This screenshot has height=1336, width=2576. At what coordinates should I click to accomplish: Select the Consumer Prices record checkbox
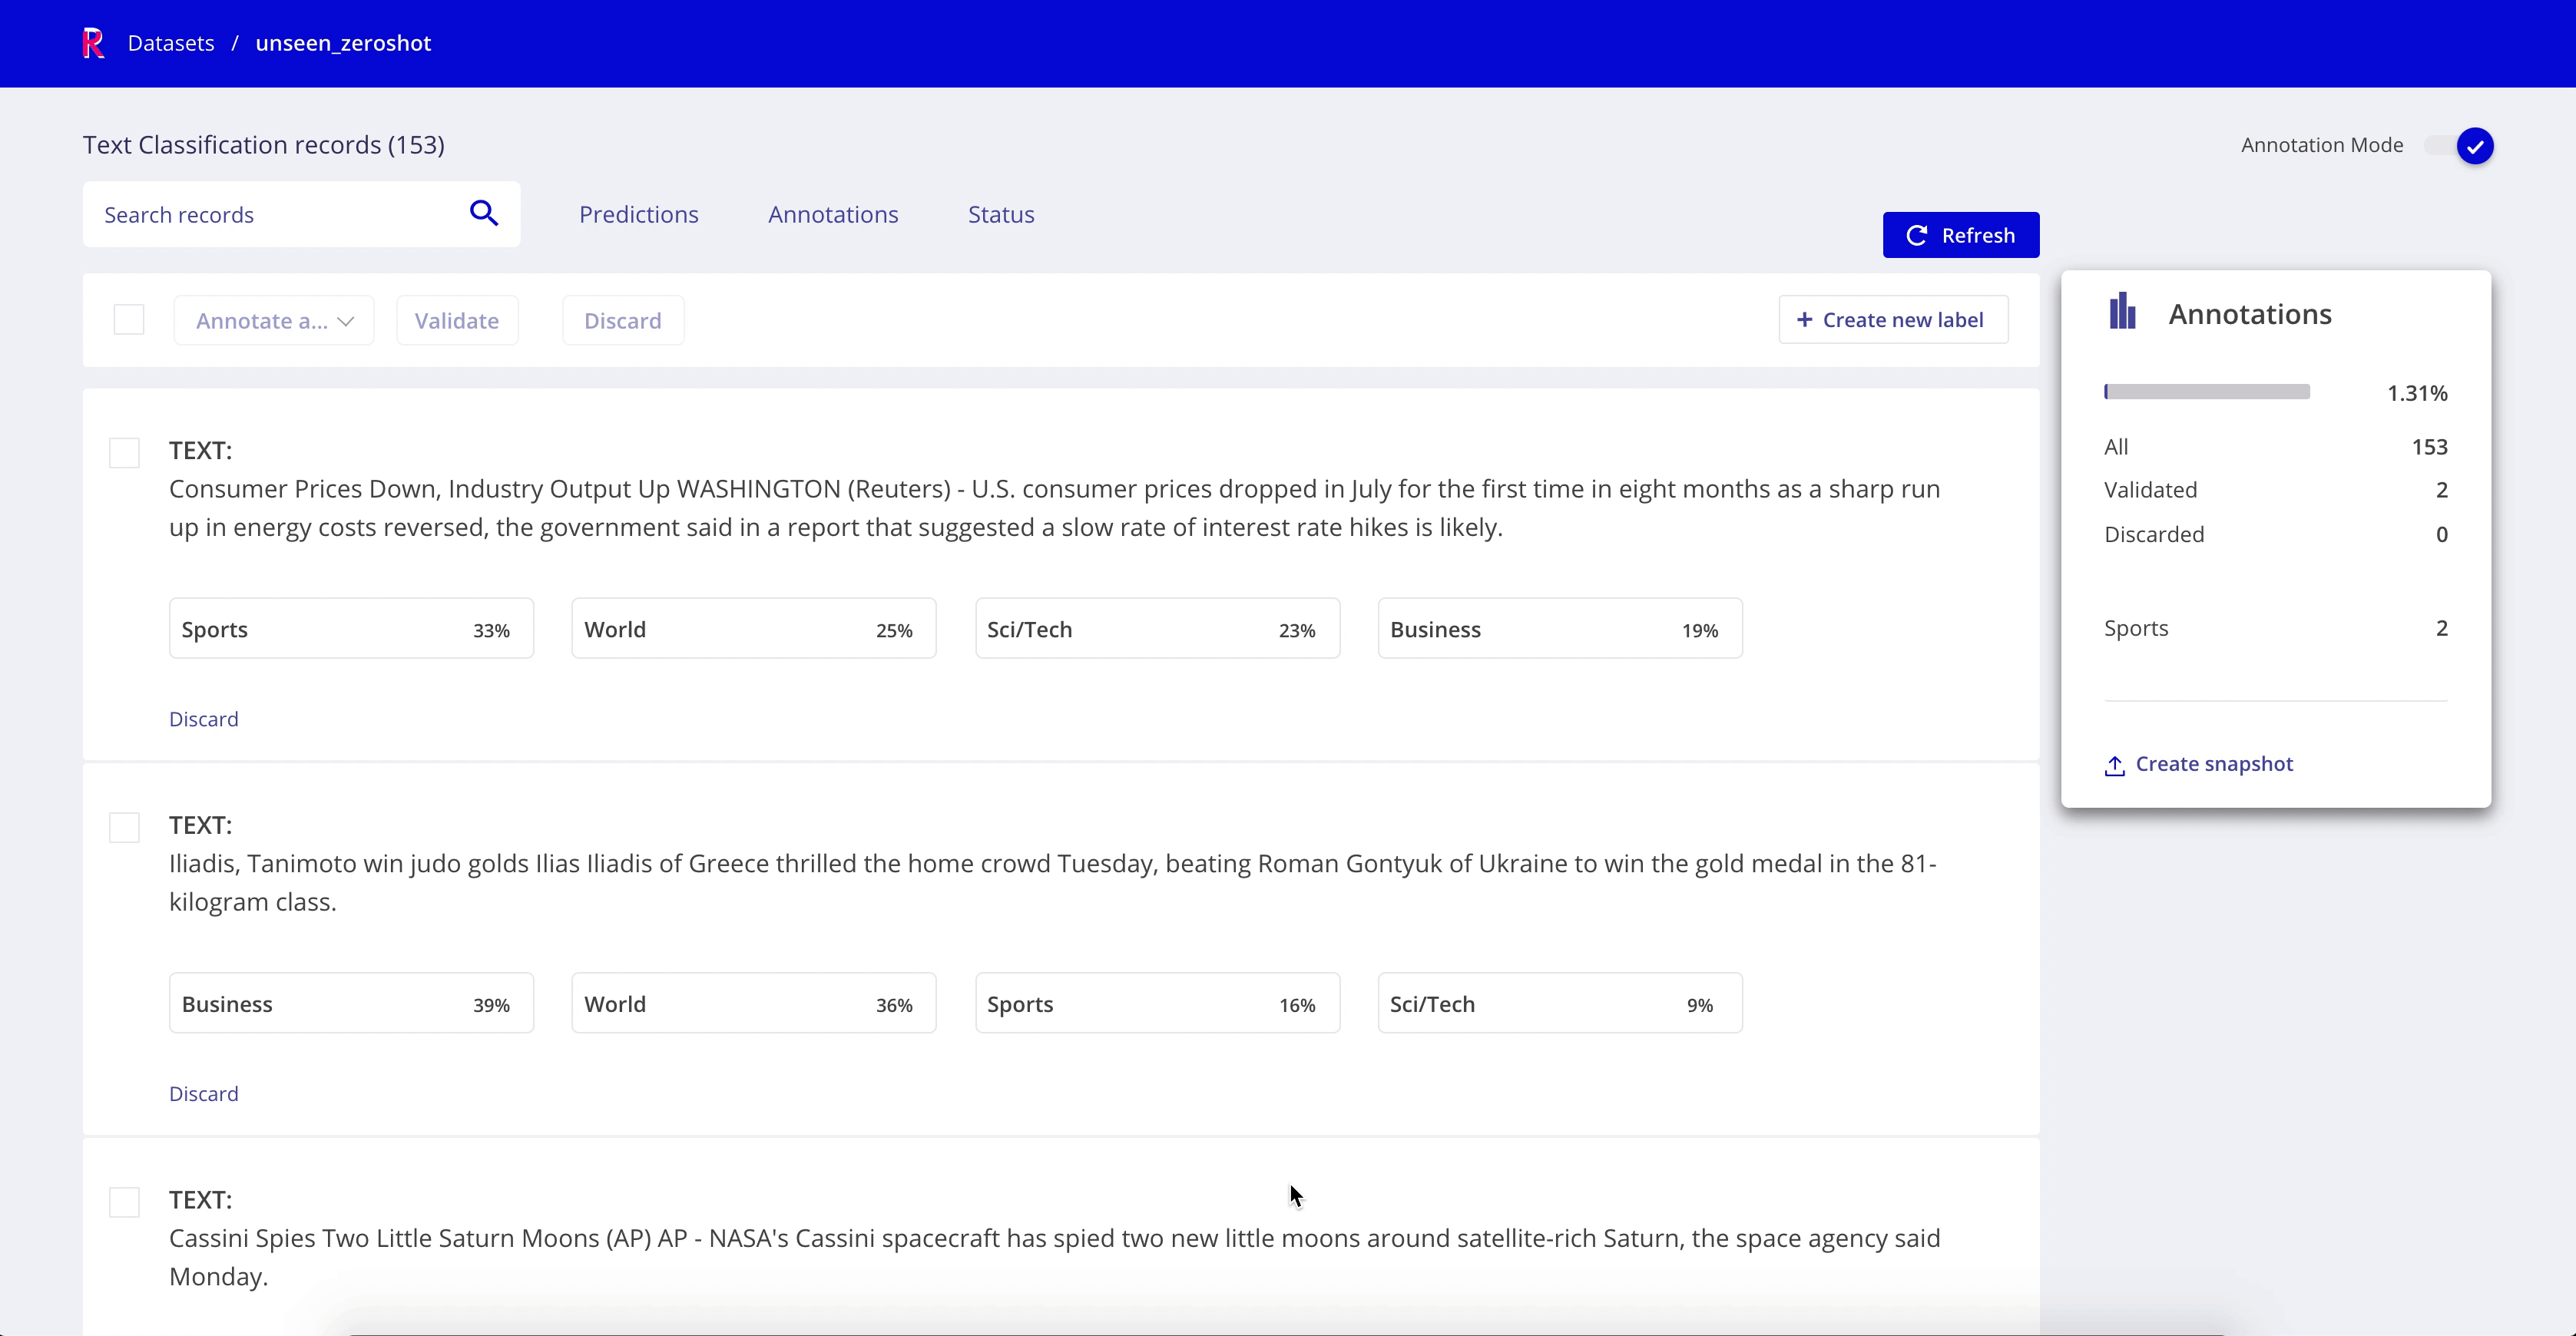coord(125,453)
